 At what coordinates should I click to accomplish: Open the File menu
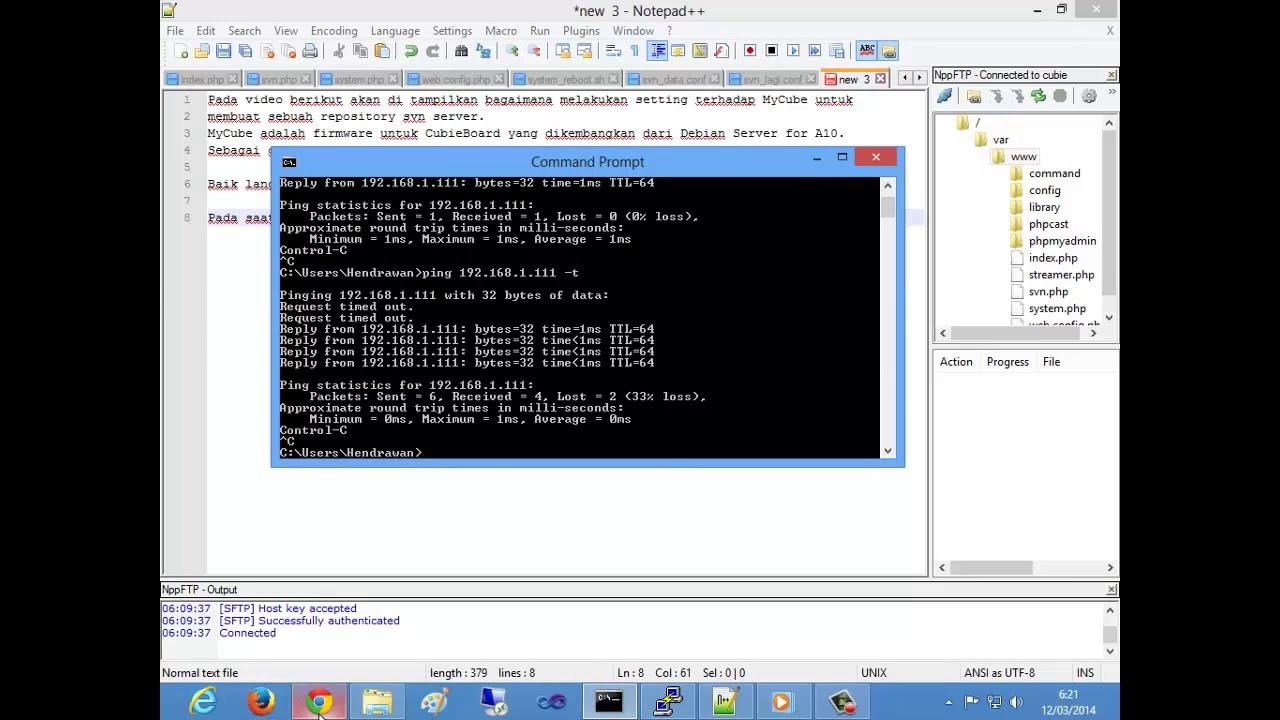175,31
